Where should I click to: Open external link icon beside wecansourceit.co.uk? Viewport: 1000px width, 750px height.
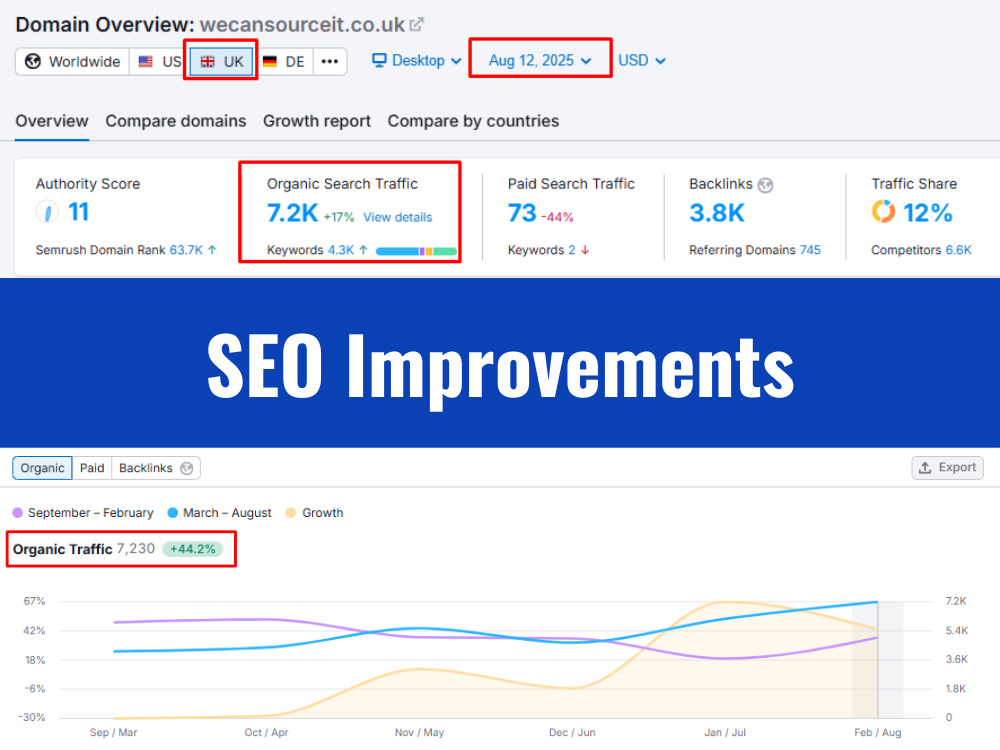416,25
